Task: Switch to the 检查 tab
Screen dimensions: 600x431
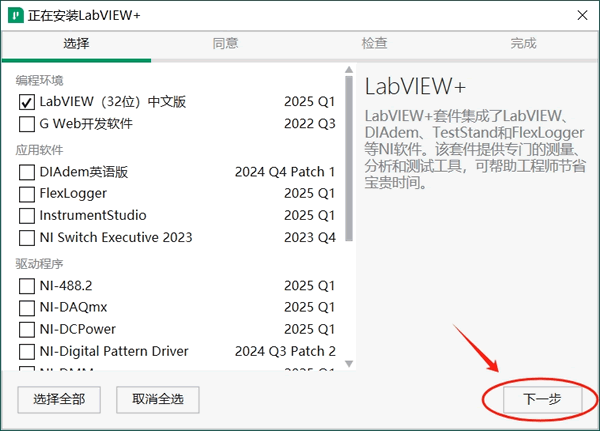Action: tap(374, 43)
